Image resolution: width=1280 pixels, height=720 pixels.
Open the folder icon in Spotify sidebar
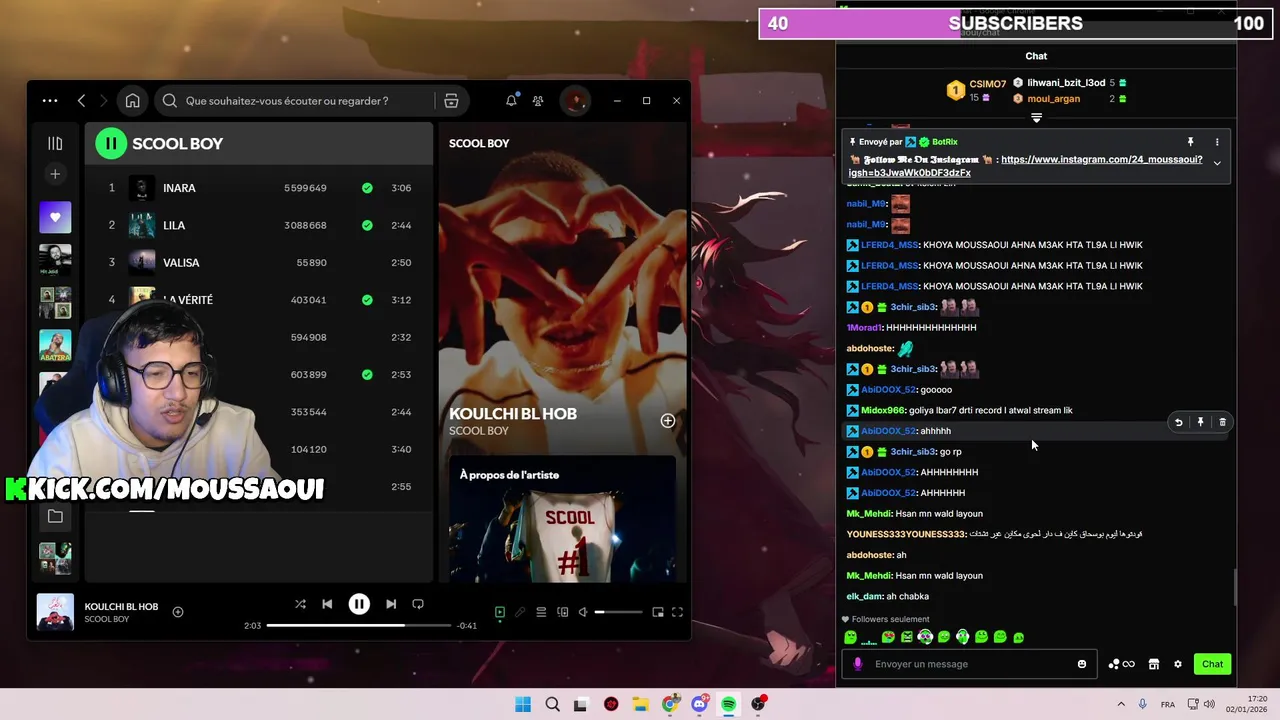coord(55,516)
